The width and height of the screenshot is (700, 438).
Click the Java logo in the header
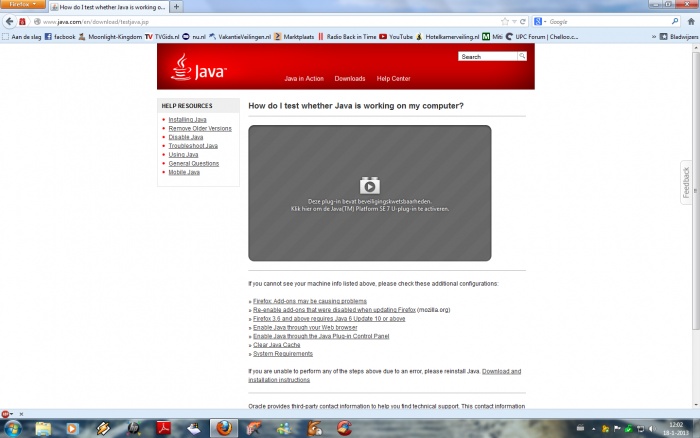pos(199,68)
